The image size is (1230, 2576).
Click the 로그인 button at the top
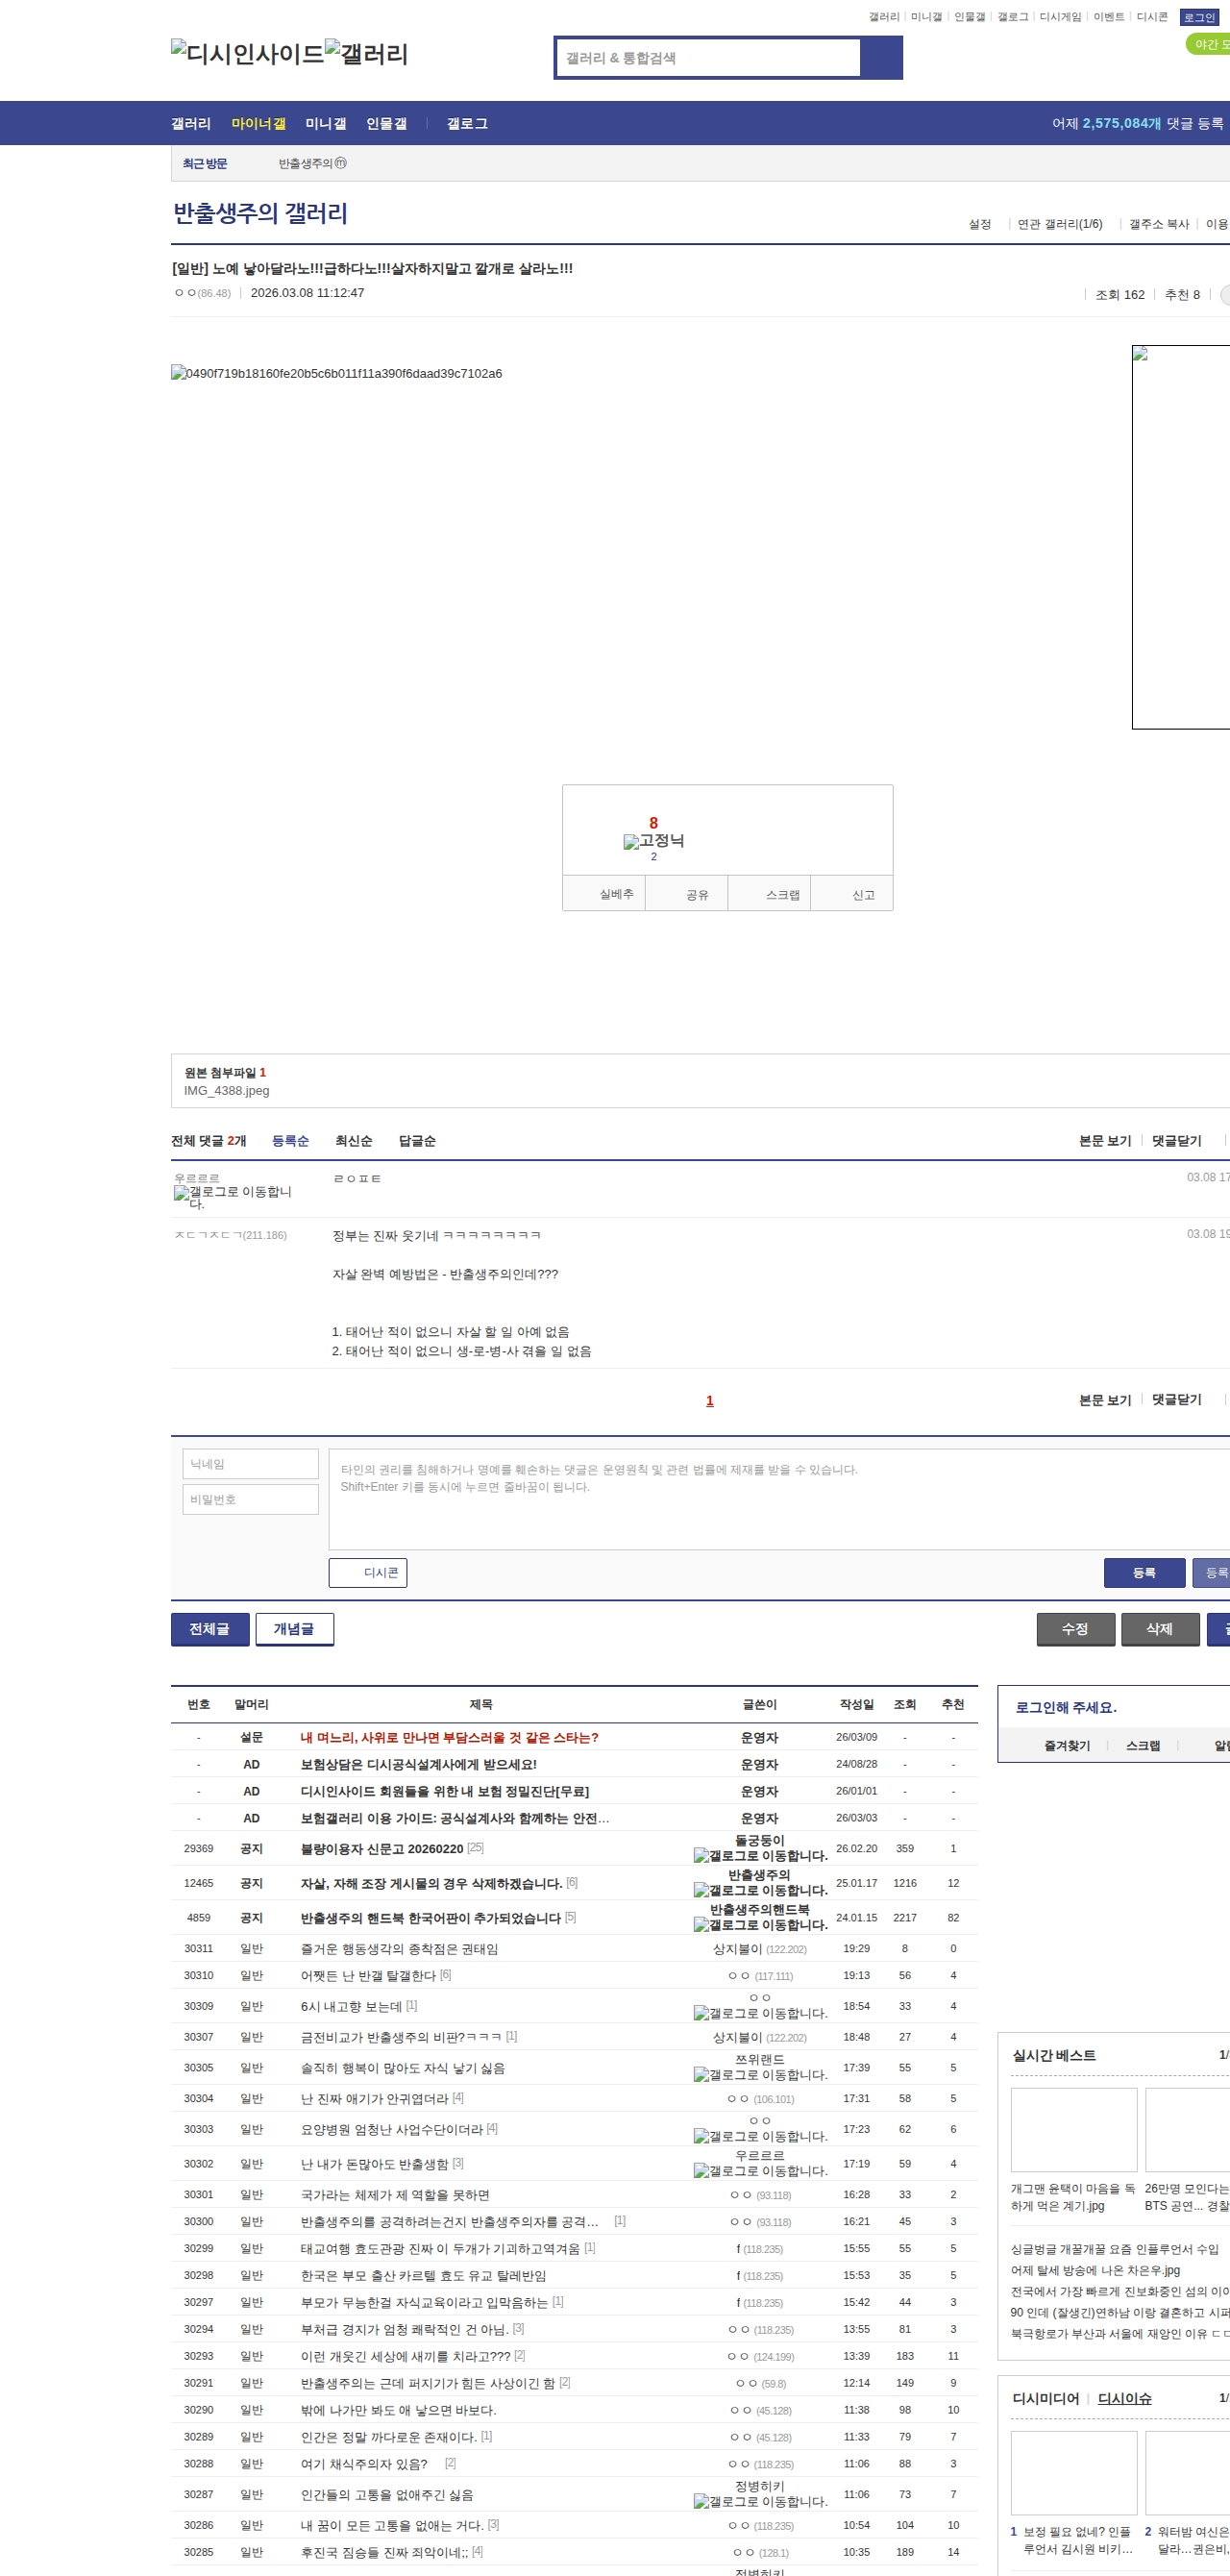point(1198,17)
